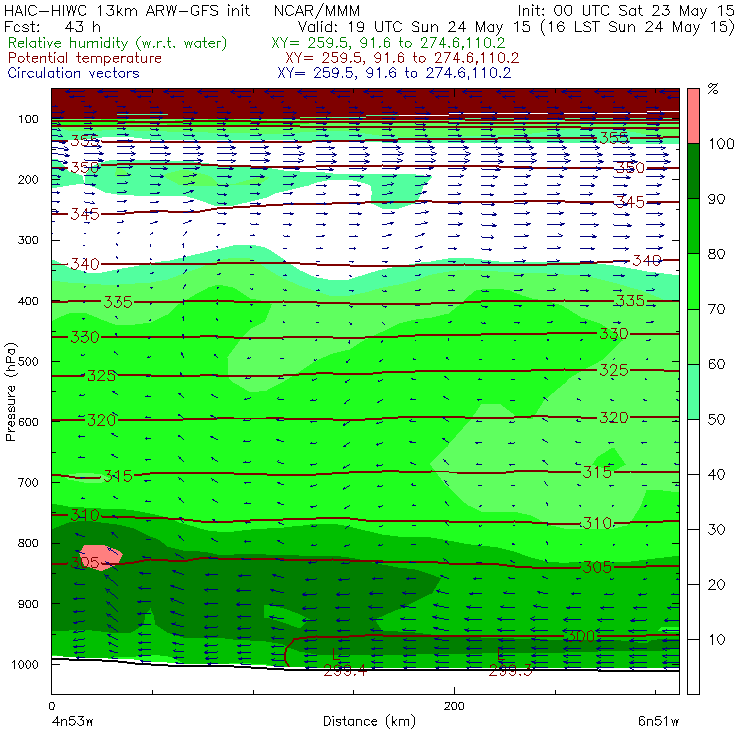Click the '299.3' low marker label
740x740 pixels.
pos(510,670)
